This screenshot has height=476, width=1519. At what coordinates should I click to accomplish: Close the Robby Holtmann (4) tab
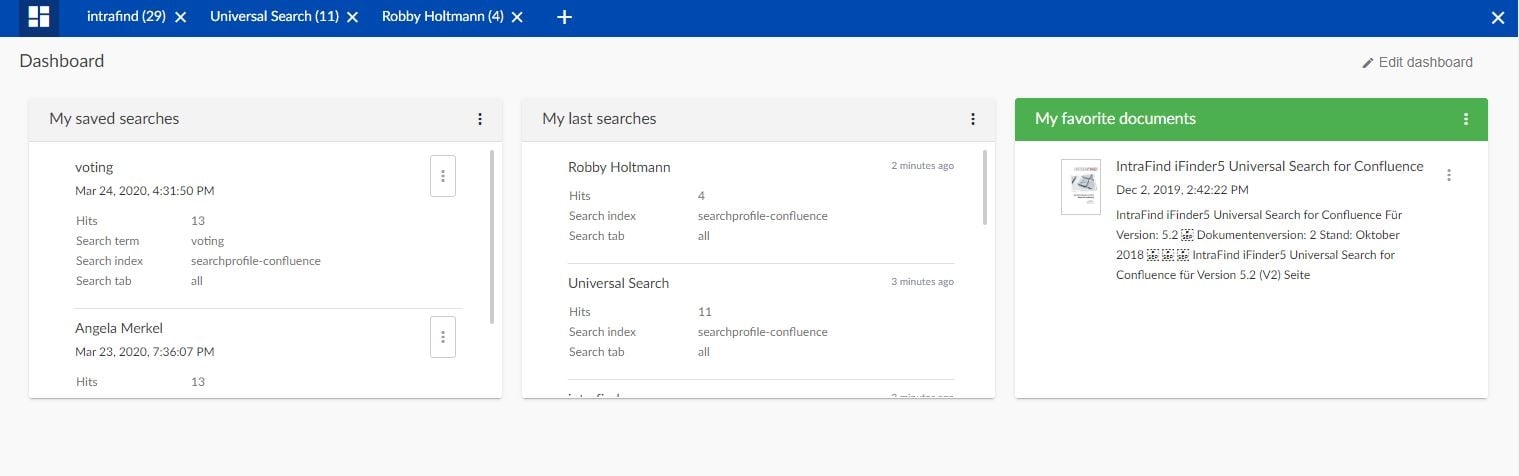point(517,17)
